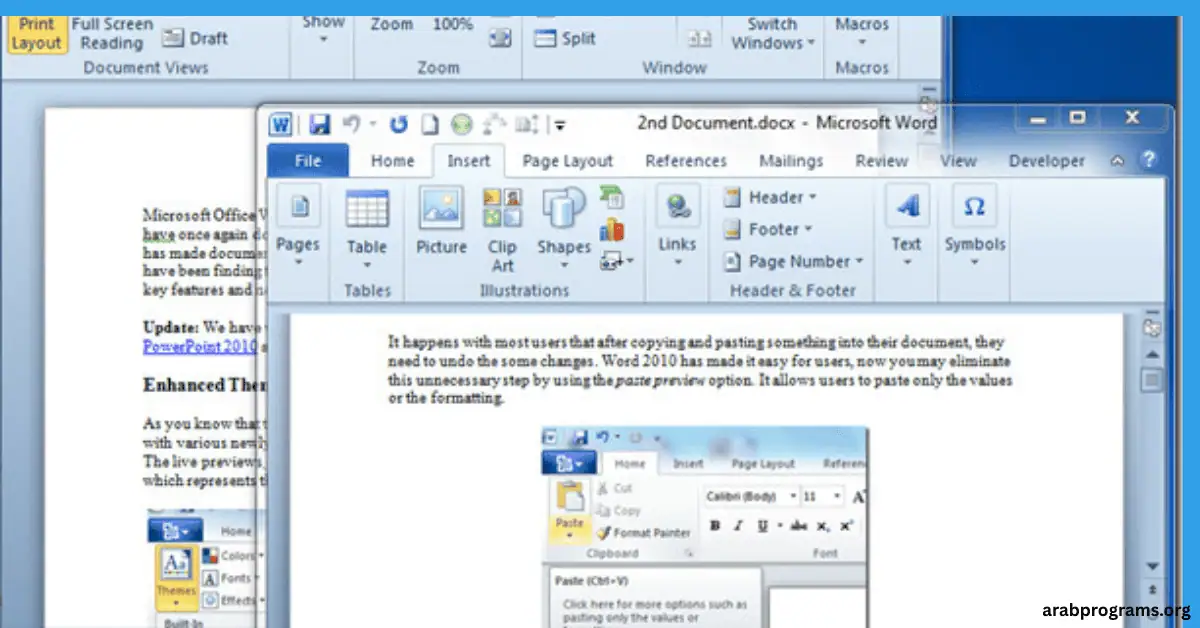Click the SmartArt icon in Illustrations group
This screenshot has width=1200, height=628.
point(612,198)
